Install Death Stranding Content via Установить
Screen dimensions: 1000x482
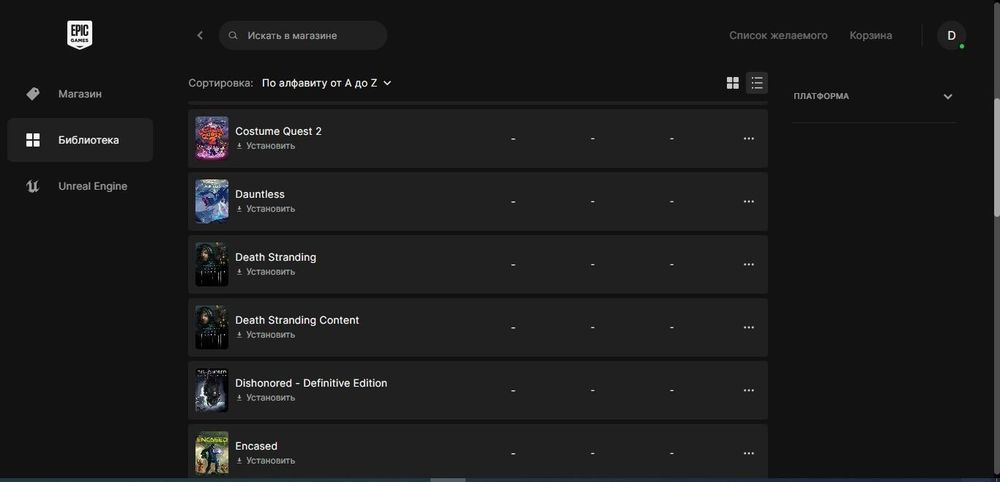[x=265, y=335]
